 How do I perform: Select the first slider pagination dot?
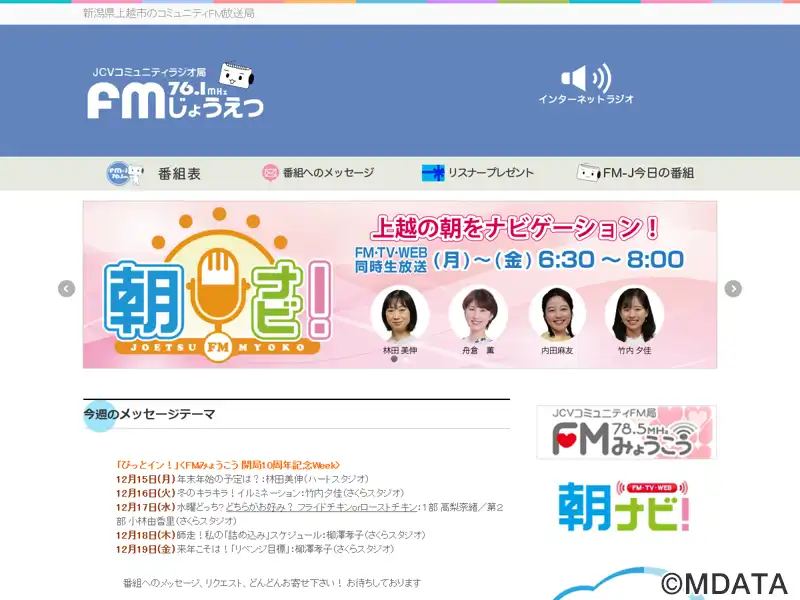pyautogui.click(x=394, y=359)
